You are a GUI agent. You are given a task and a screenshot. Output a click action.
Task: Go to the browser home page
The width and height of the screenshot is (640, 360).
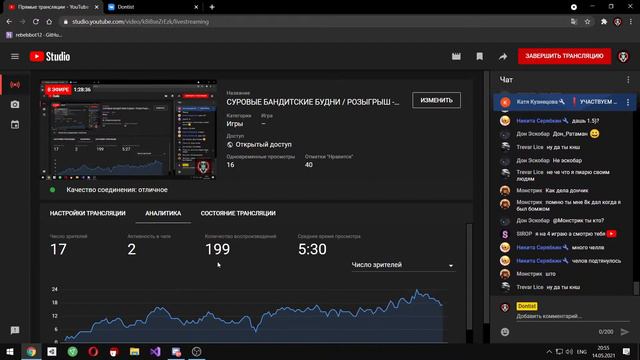(49, 22)
